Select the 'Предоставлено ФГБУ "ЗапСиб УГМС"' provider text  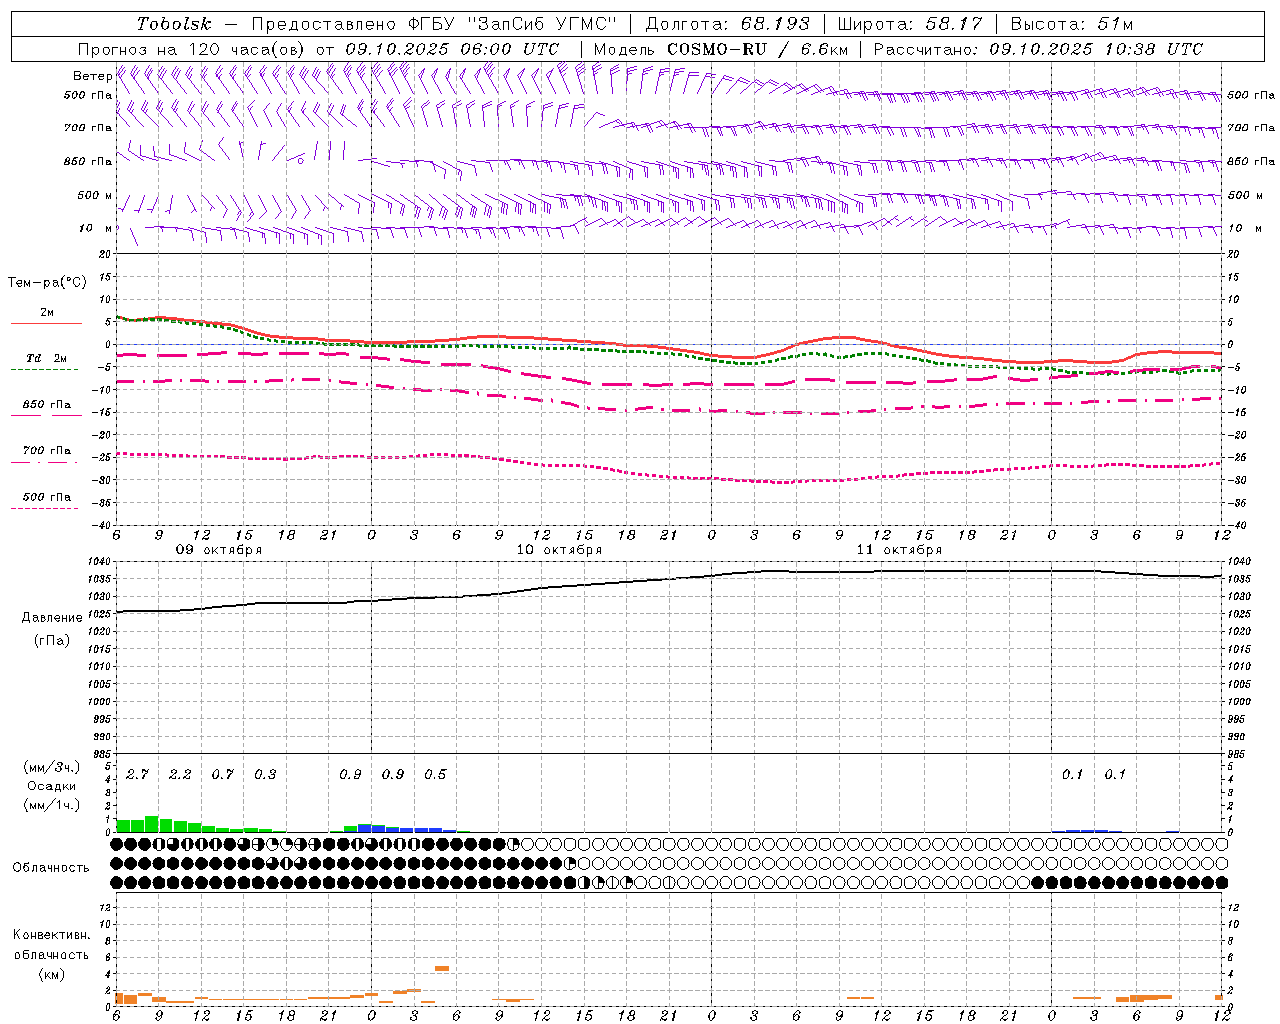tap(435, 24)
